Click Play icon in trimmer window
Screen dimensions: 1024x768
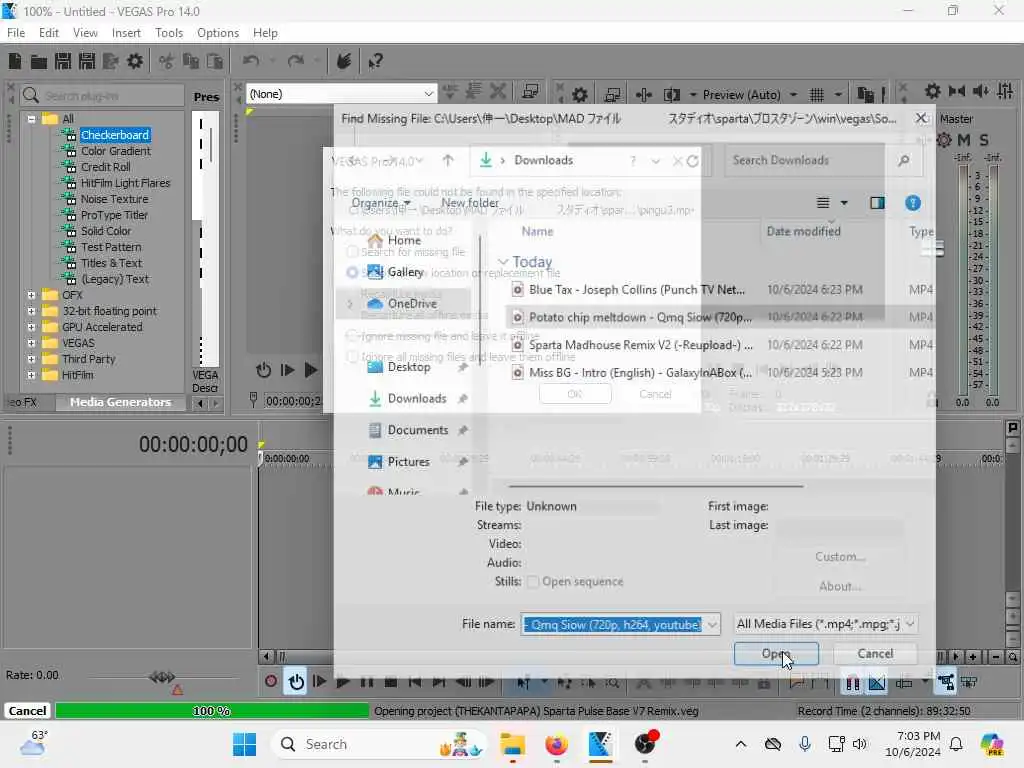311,370
